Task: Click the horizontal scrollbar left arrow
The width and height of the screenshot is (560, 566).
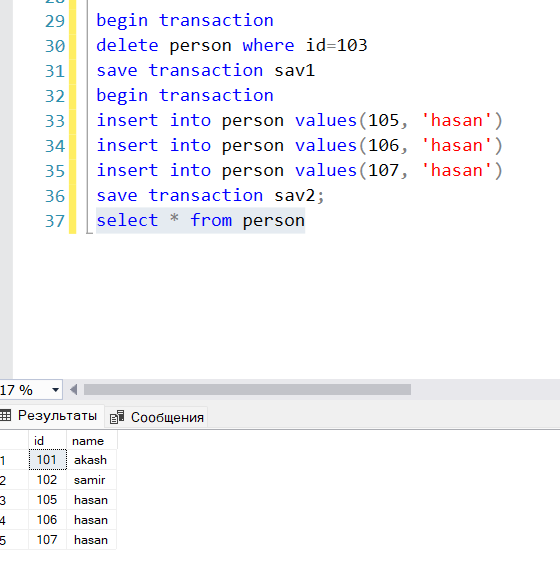Action: coord(74,389)
